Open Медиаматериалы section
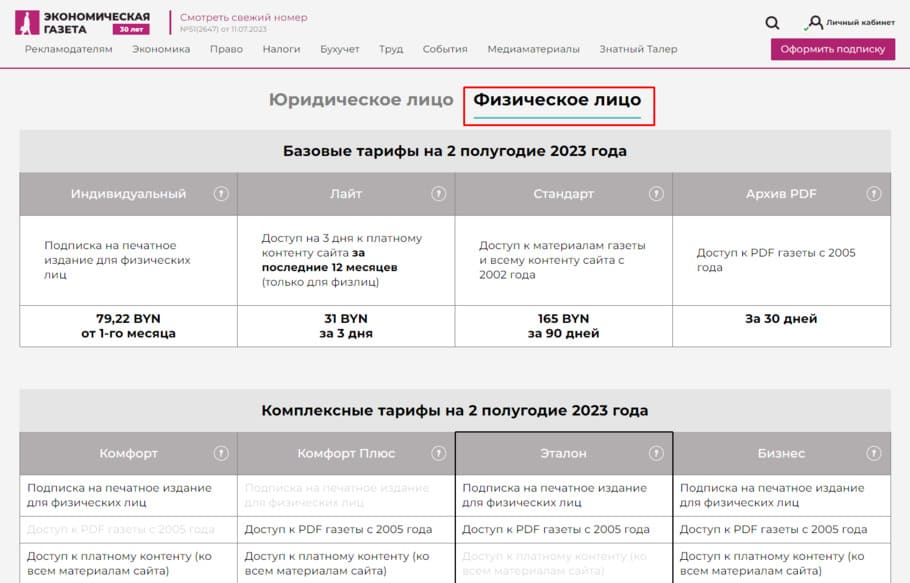Viewport: 910px width, 583px height. [x=533, y=49]
